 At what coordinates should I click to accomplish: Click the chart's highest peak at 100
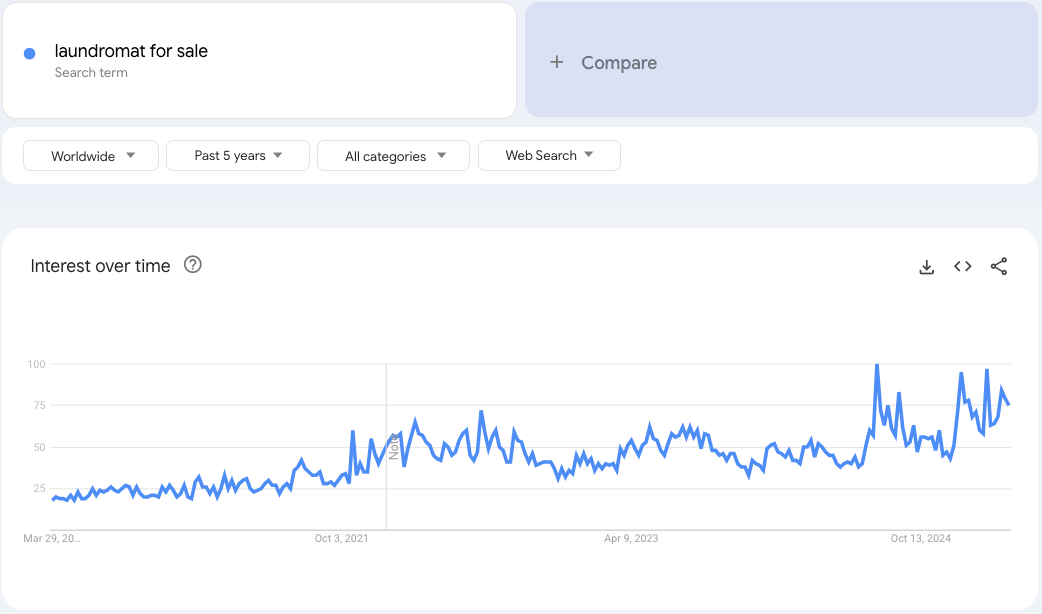point(877,366)
